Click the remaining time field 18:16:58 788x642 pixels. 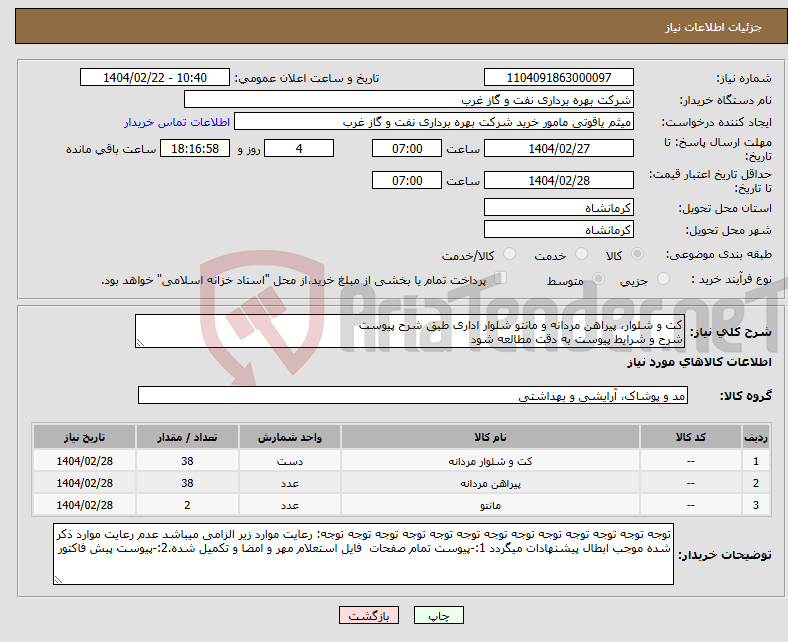(x=195, y=148)
